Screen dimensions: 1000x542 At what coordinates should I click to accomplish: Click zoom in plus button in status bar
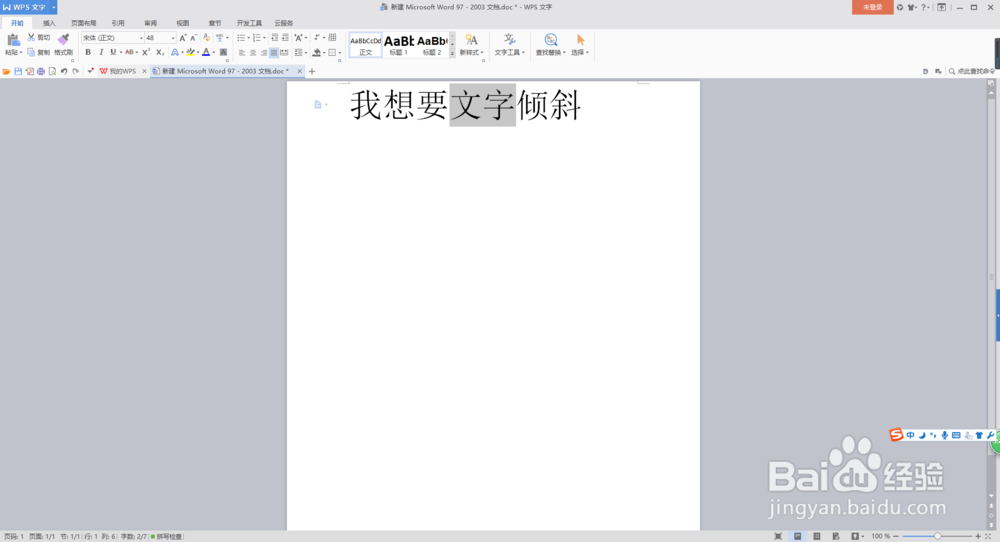pyautogui.click(x=978, y=536)
